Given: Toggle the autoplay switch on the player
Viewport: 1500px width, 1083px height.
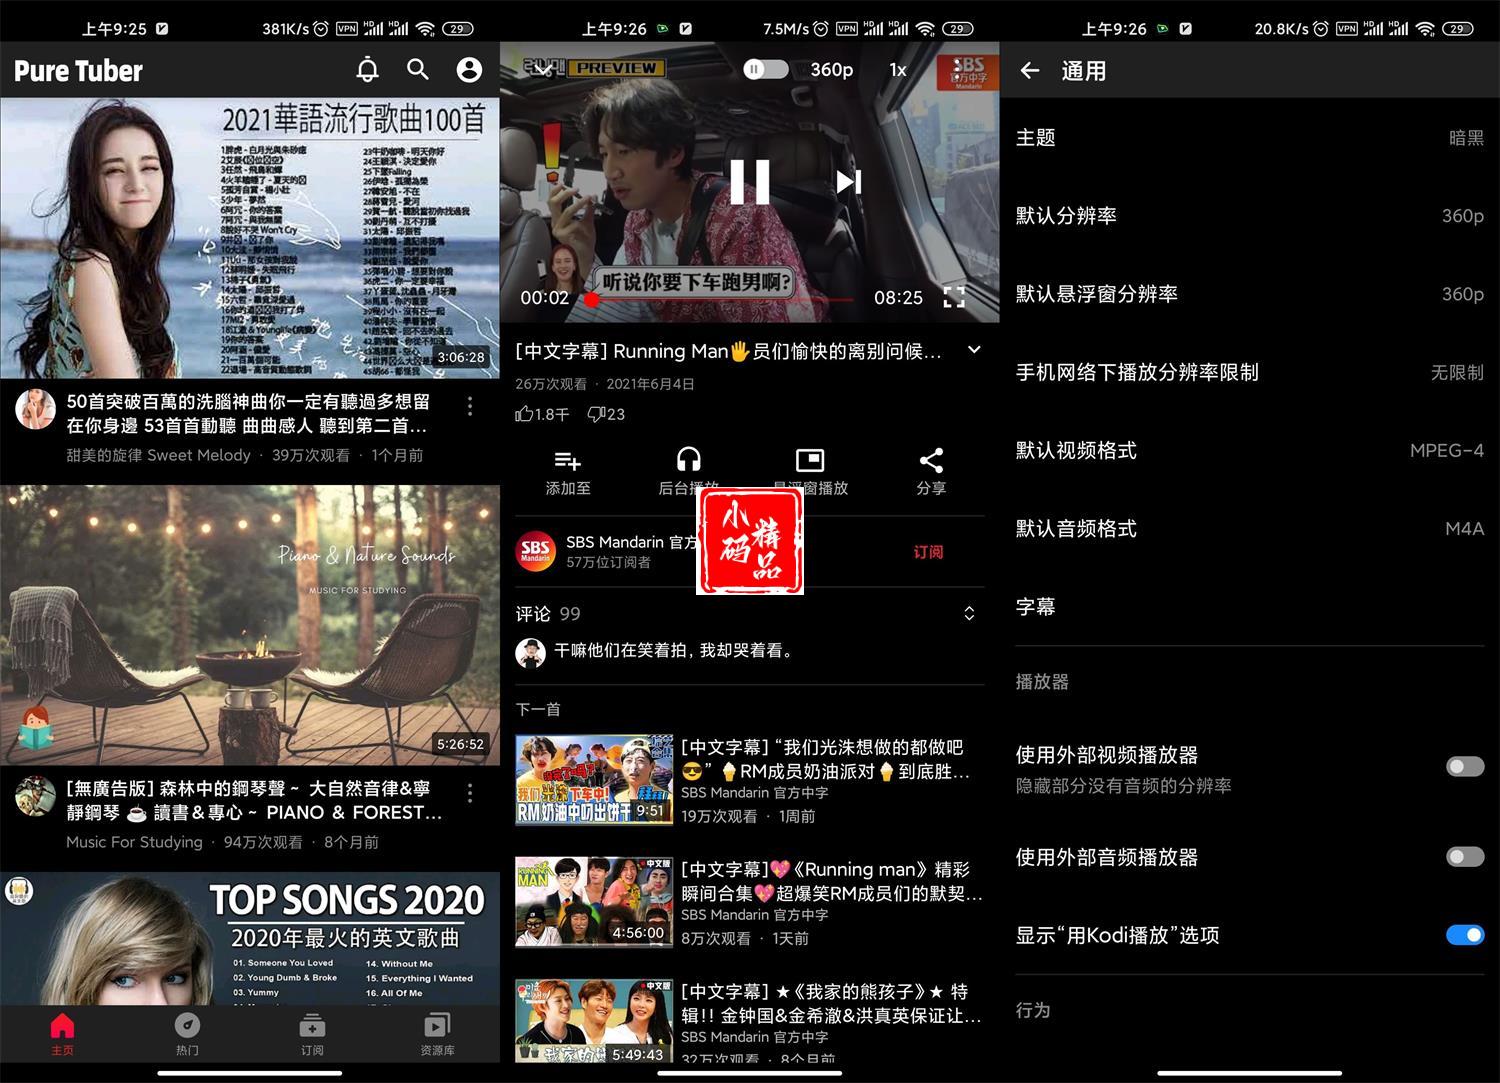Looking at the screenshot, I should point(765,69).
